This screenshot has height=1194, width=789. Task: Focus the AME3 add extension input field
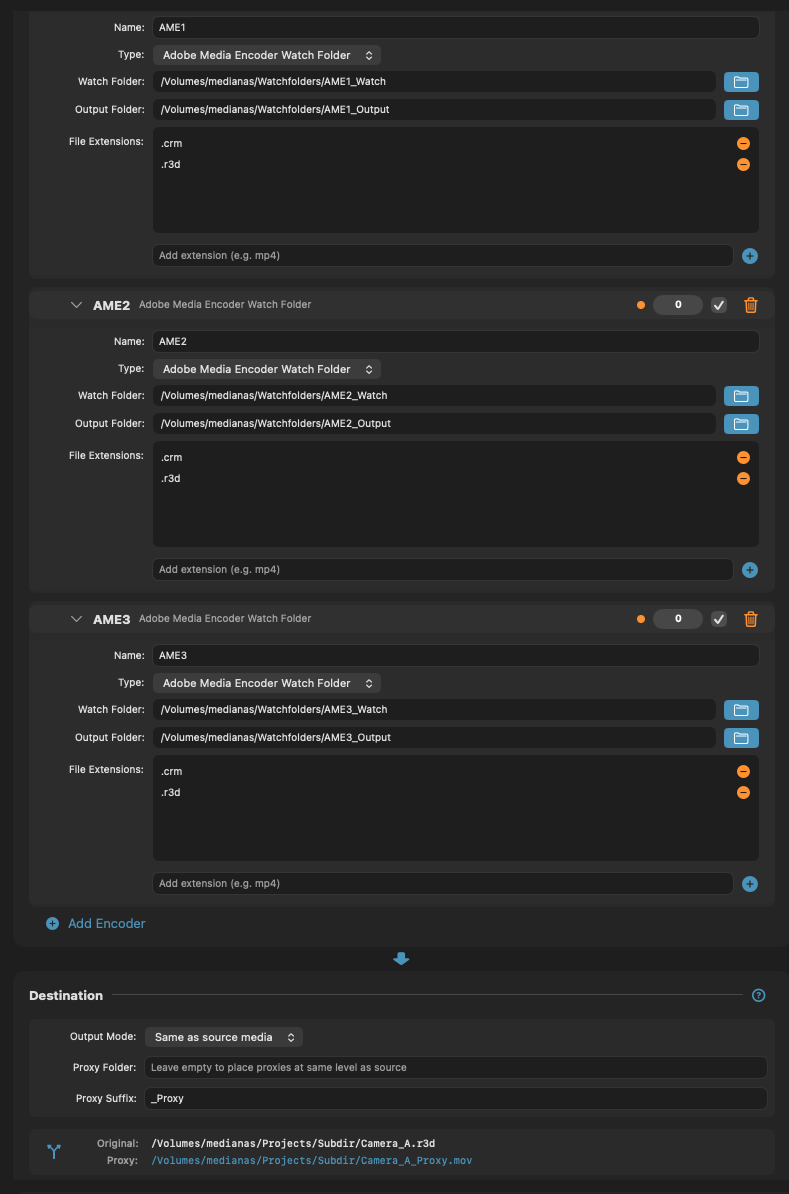point(440,883)
